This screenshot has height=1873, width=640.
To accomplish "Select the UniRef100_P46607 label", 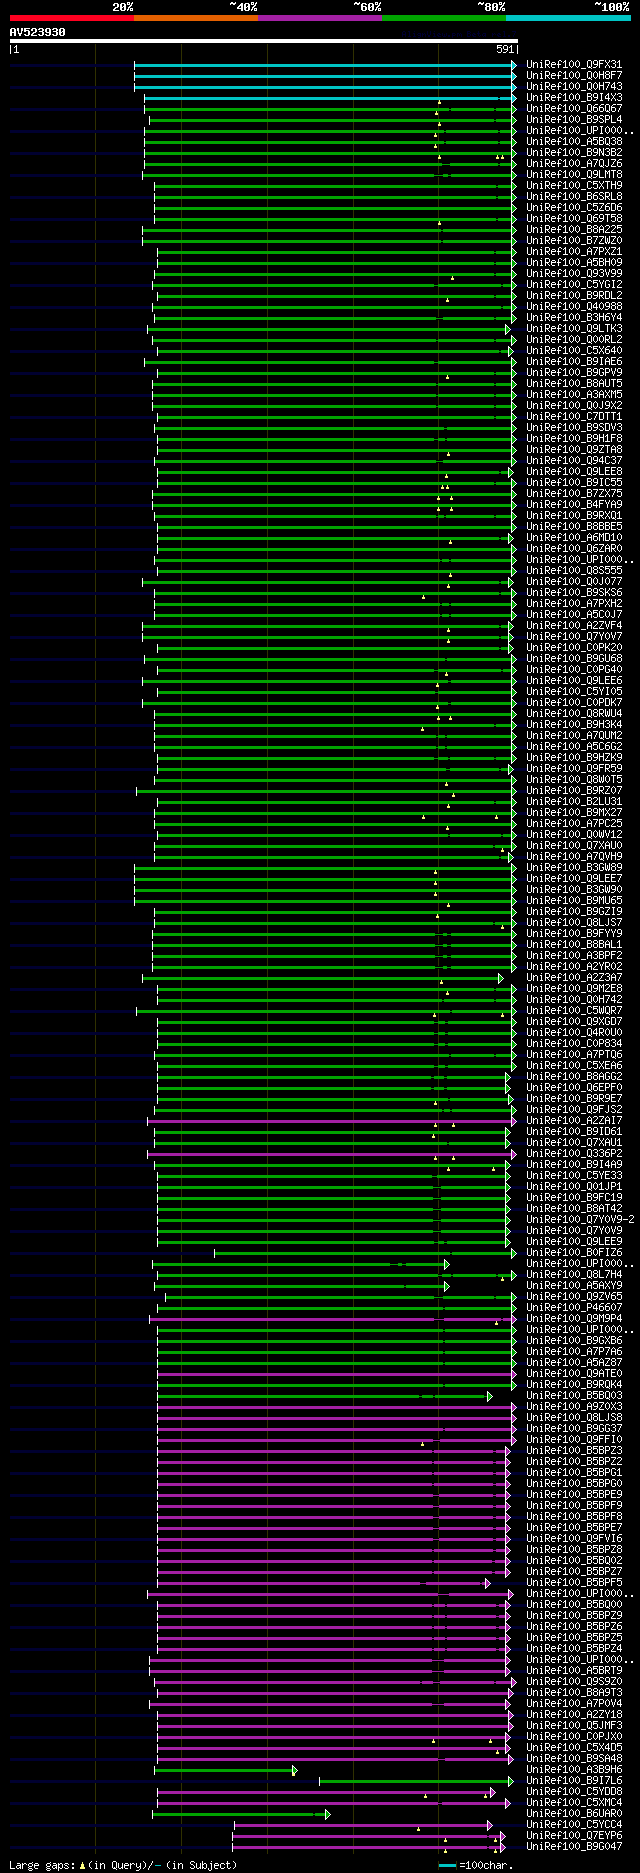I will click(x=574, y=1307).
